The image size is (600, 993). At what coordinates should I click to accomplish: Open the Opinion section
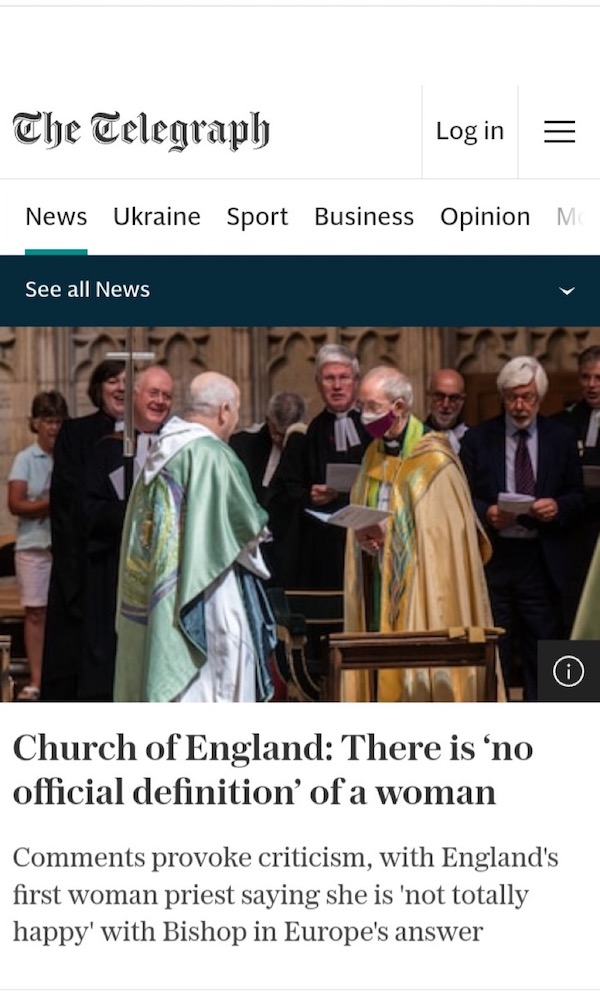tap(485, 217)
